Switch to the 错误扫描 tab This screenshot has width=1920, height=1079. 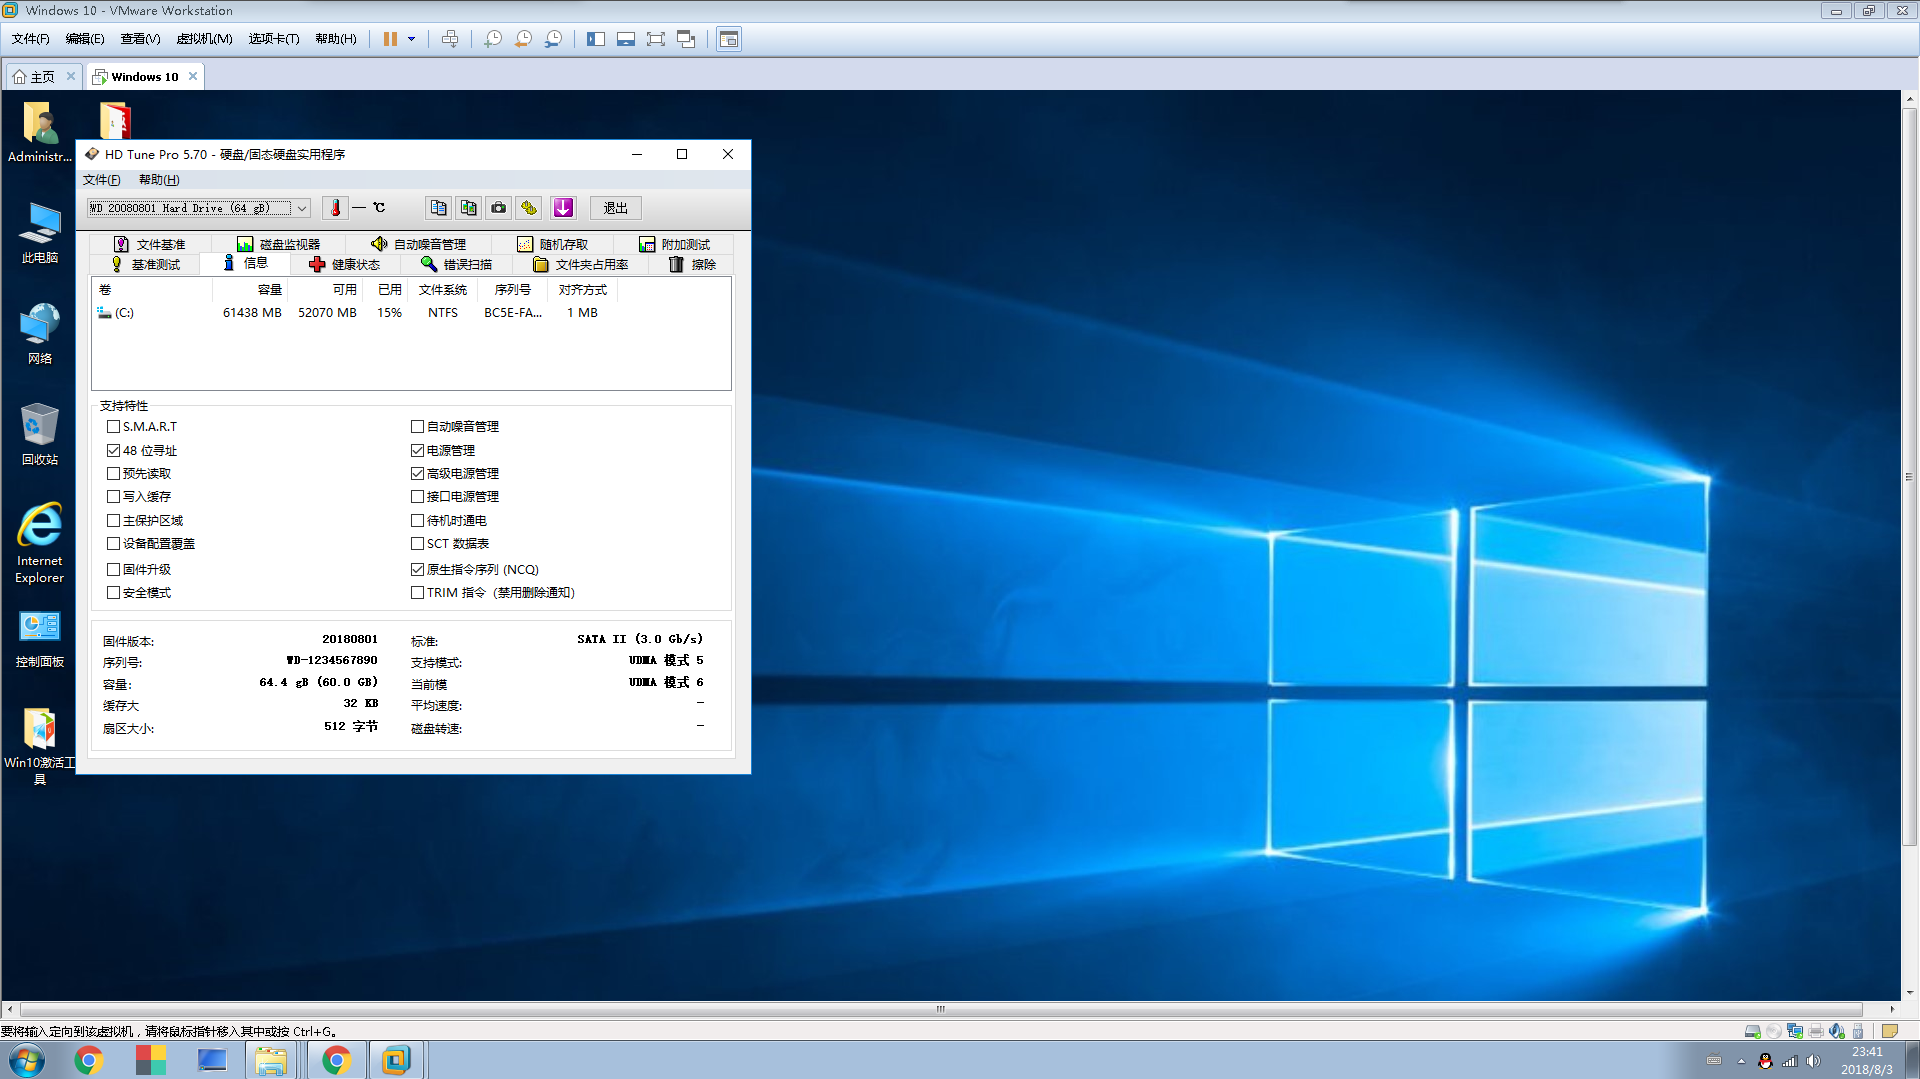point(457,265)
